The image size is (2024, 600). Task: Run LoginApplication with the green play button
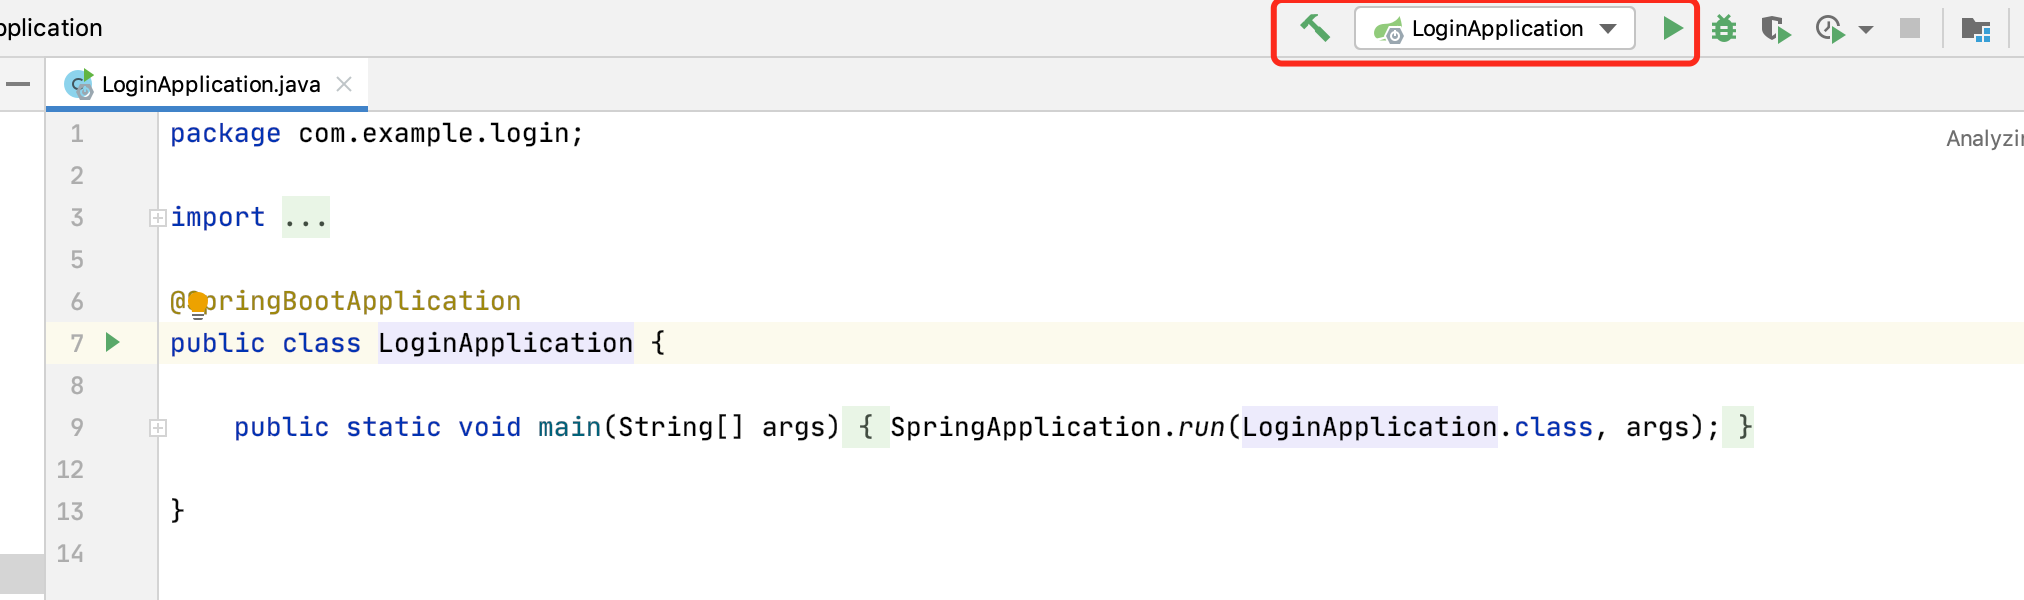point(1671,28)
